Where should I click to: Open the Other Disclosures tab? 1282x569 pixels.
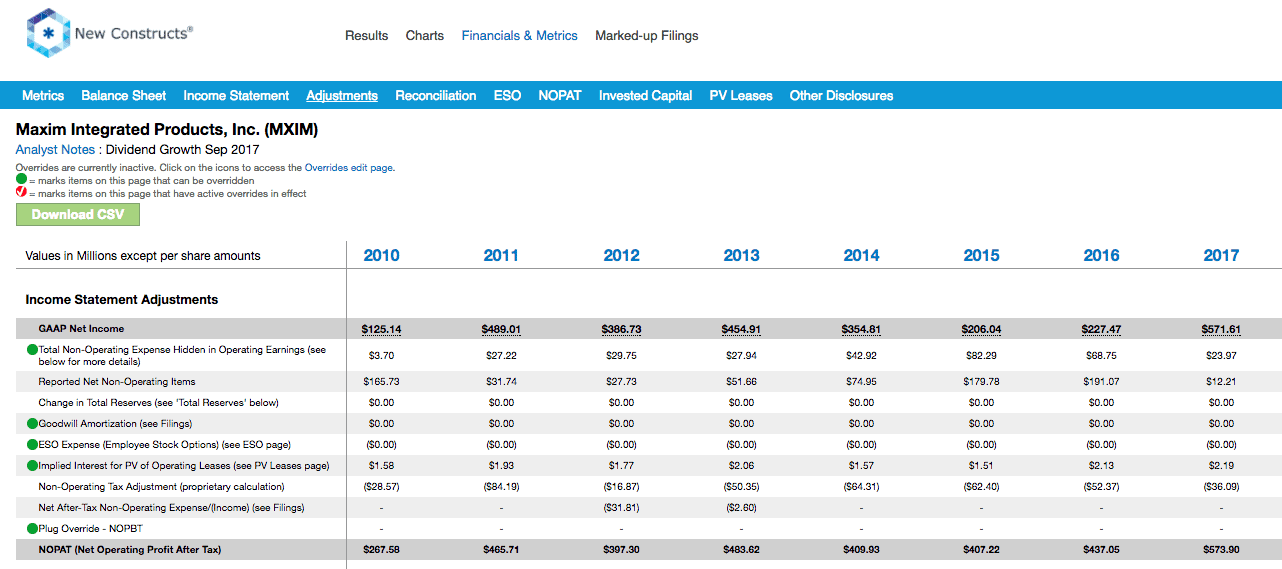tap(842, 96)
